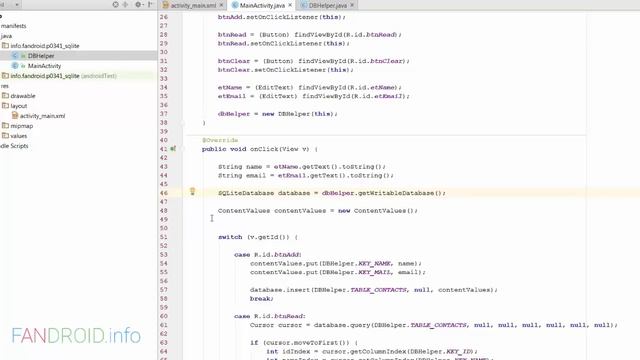
Task: Click etEmail findViewById assignment on line 35
Action: click(313, 96)
